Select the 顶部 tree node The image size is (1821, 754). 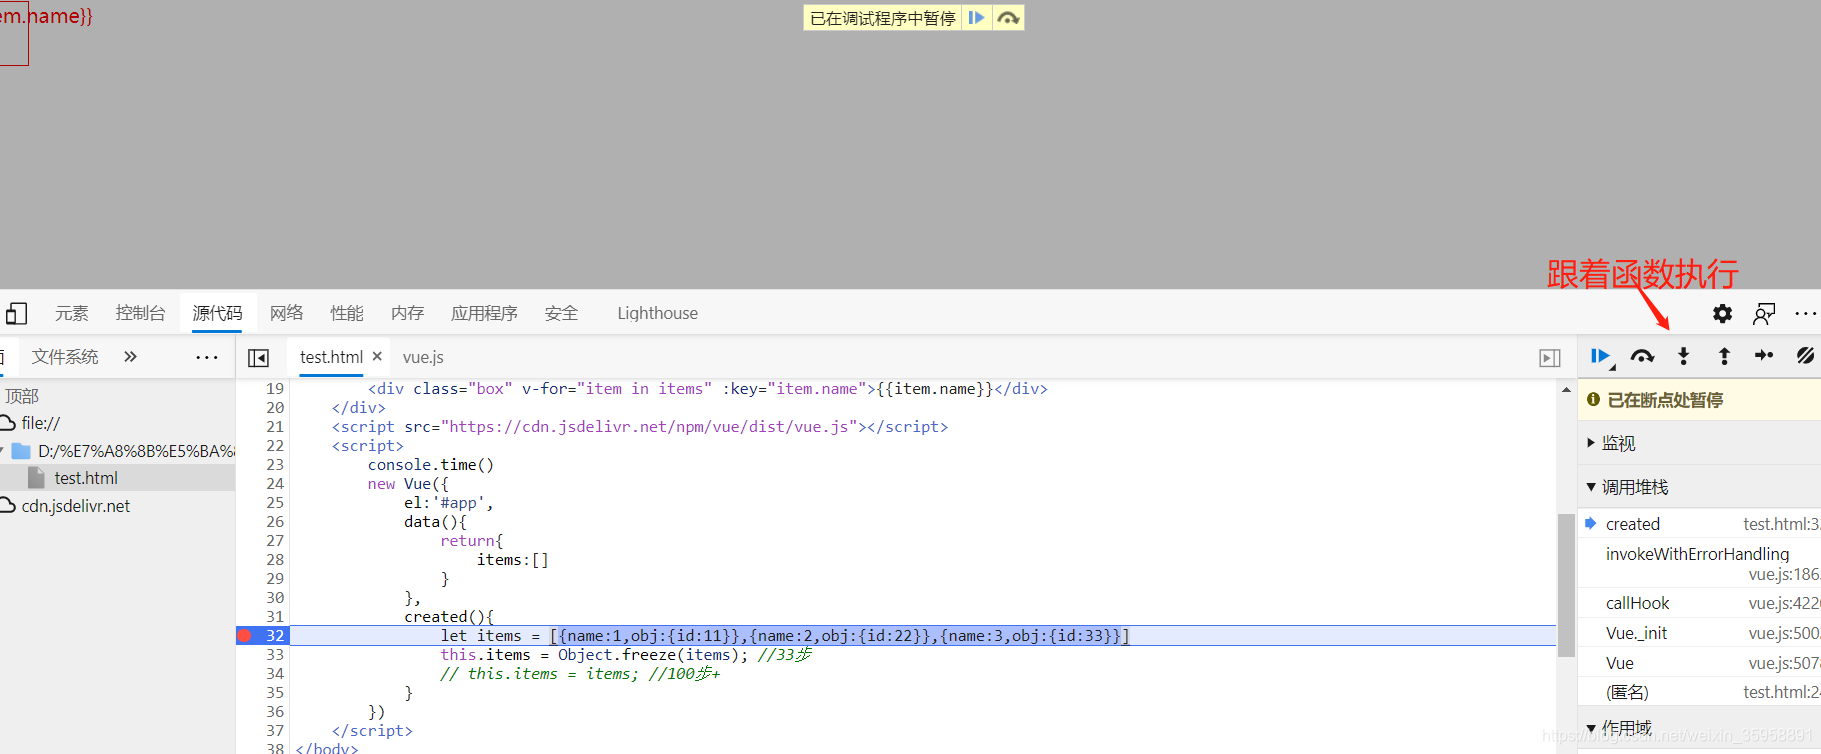[x=117, y=396]
